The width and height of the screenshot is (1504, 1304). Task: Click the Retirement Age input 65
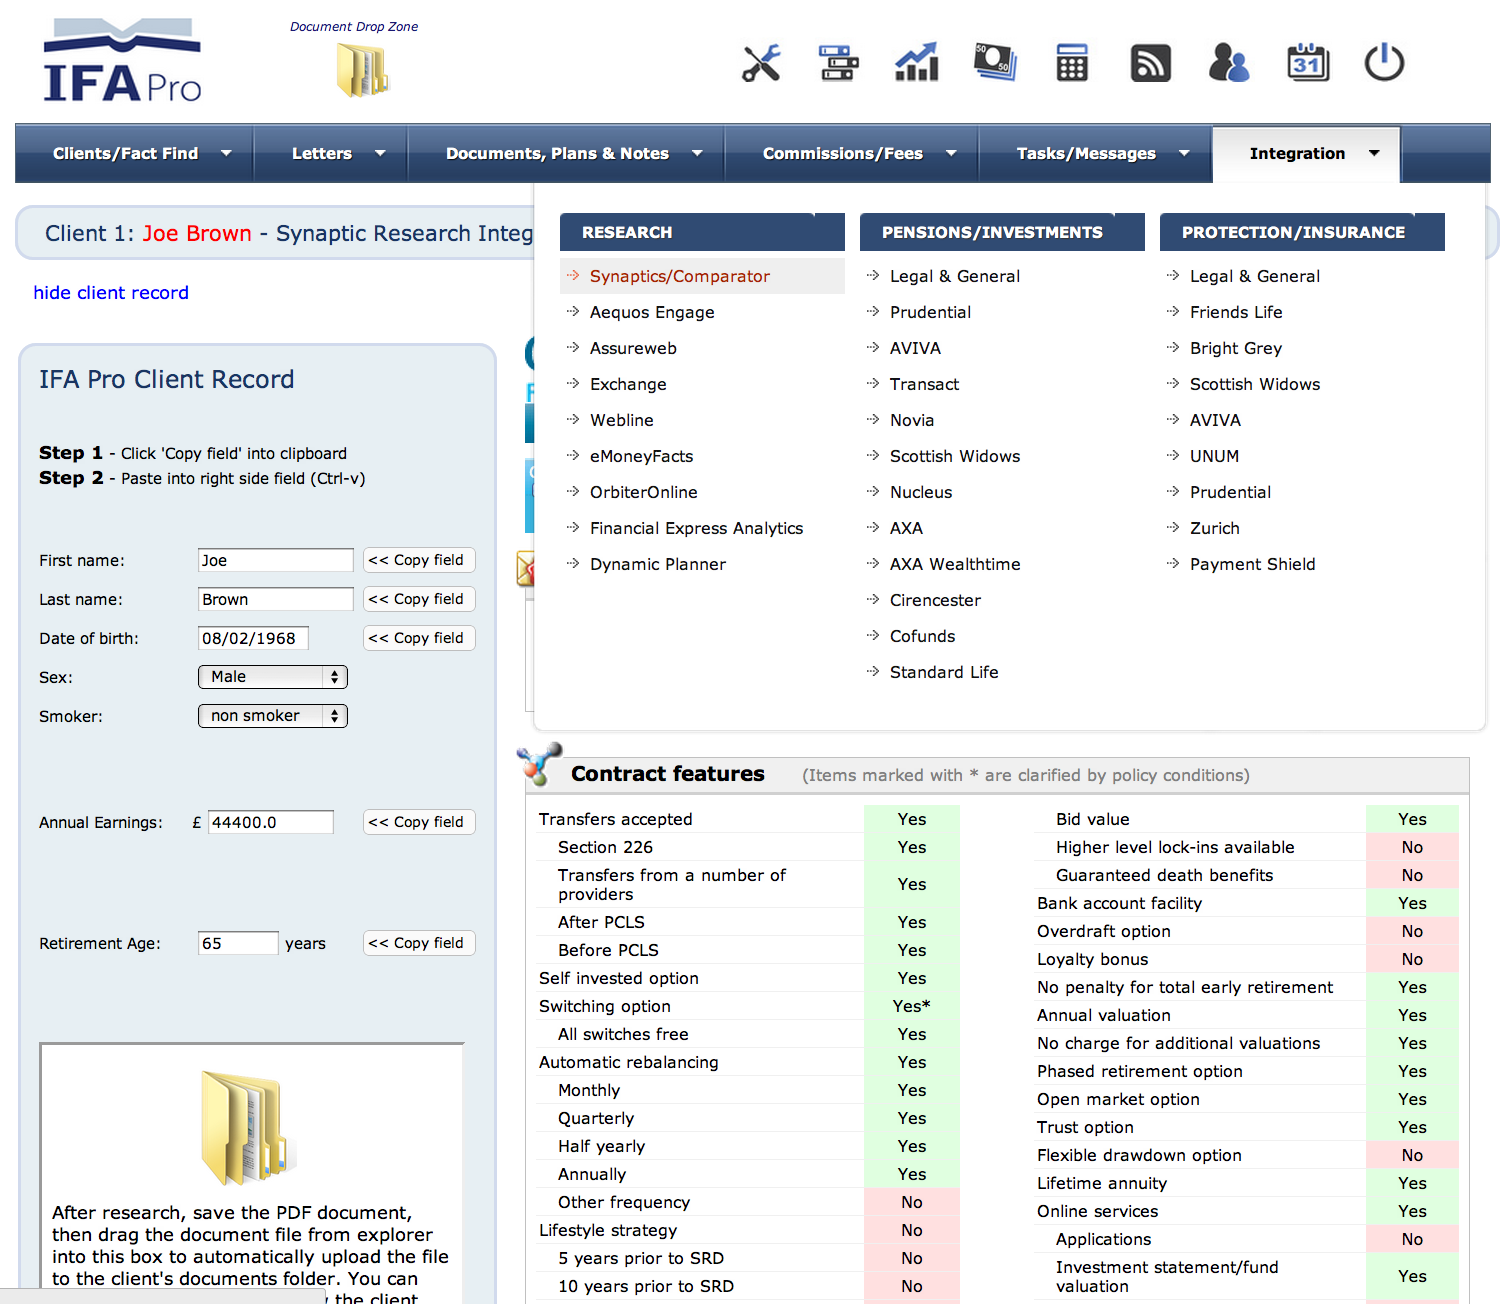(238, 943)
